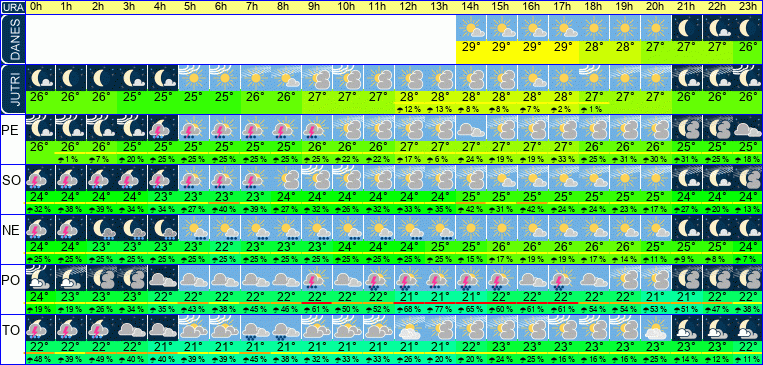Viewport: 763px width, 365px height.
Task: Click the NE 14h sunny icon
Action: (x=471, y=228)
